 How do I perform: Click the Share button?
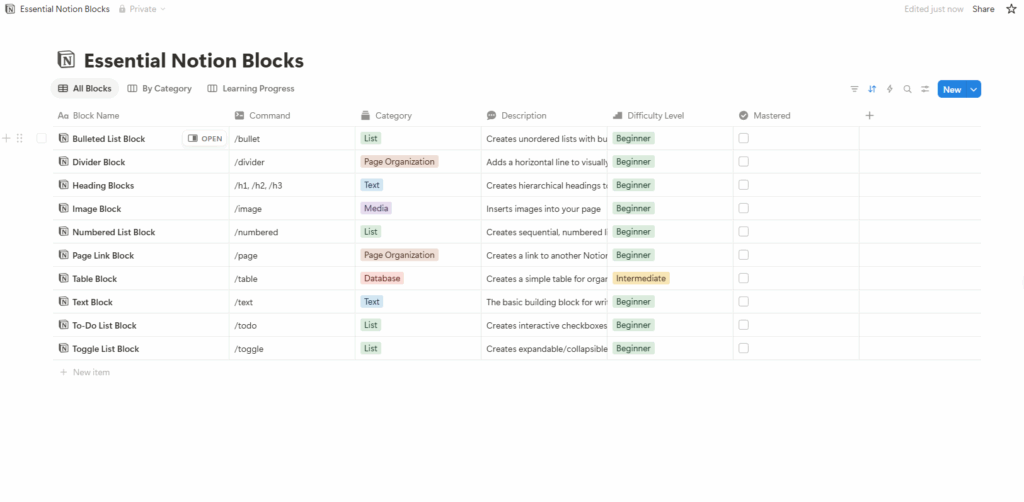(x=983, y=9)
